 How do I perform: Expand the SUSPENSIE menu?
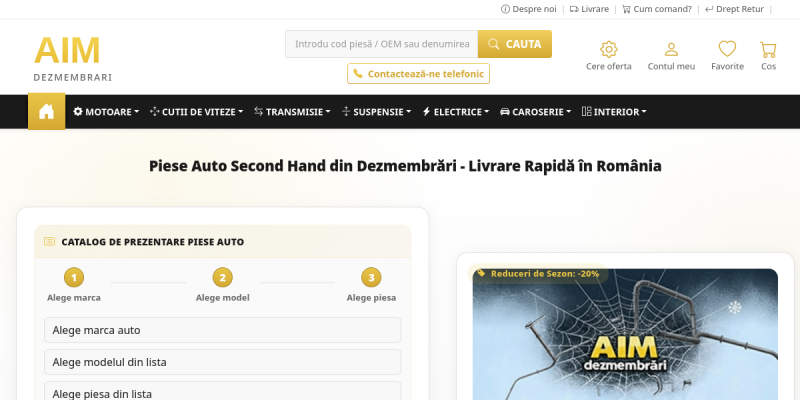pos(377,112)
